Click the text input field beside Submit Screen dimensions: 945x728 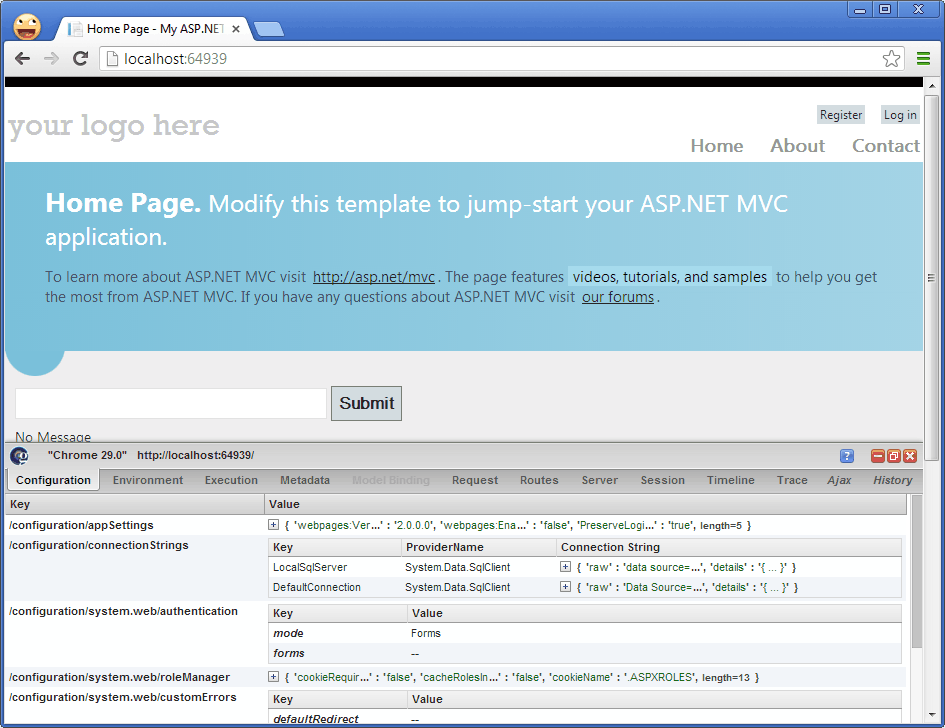click(170, 403)
